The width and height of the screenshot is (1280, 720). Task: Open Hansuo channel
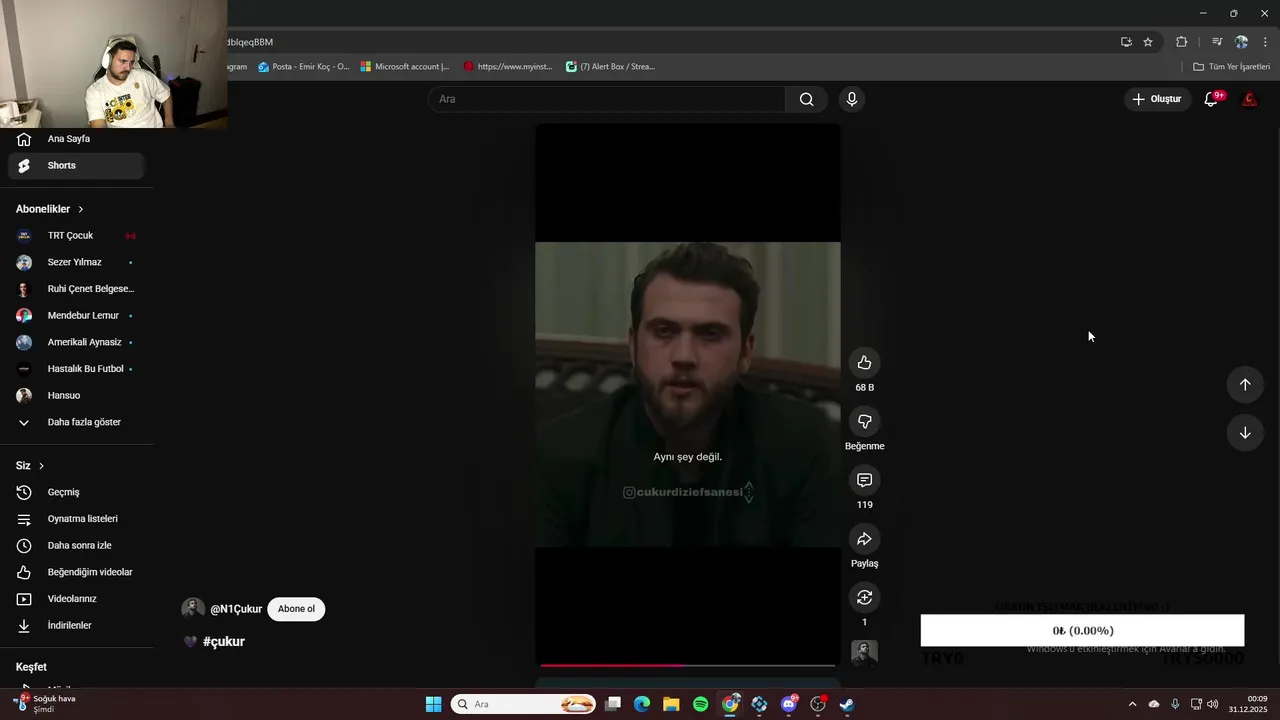76,396
